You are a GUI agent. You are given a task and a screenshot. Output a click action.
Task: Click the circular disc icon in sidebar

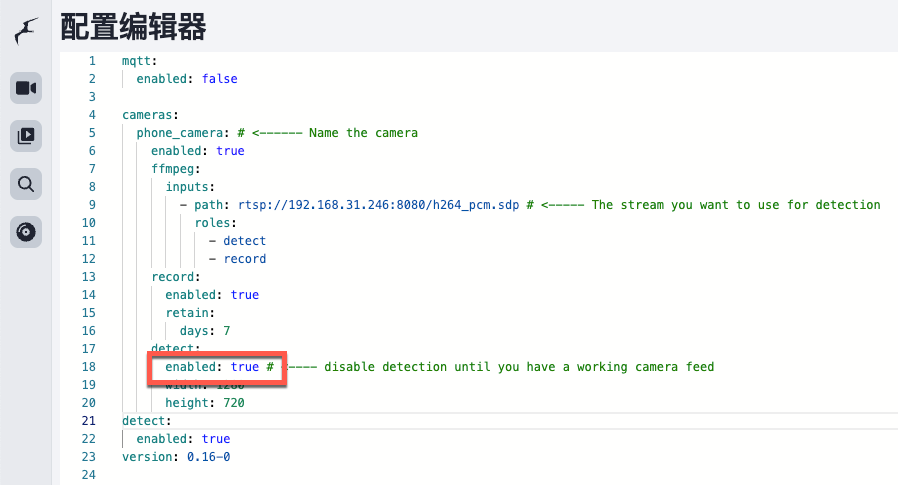27,232
